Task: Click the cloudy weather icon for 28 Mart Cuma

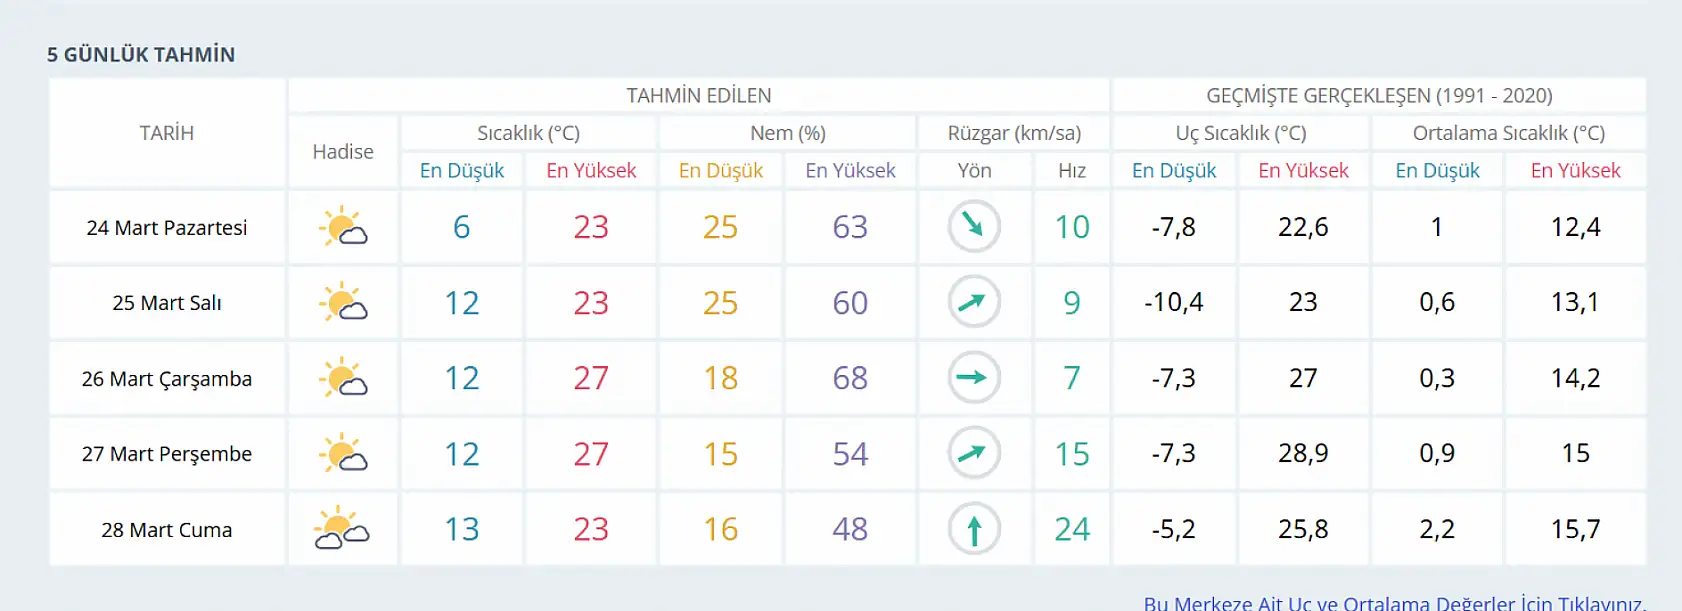Action: pyautogui.click(x=342, y=529)
